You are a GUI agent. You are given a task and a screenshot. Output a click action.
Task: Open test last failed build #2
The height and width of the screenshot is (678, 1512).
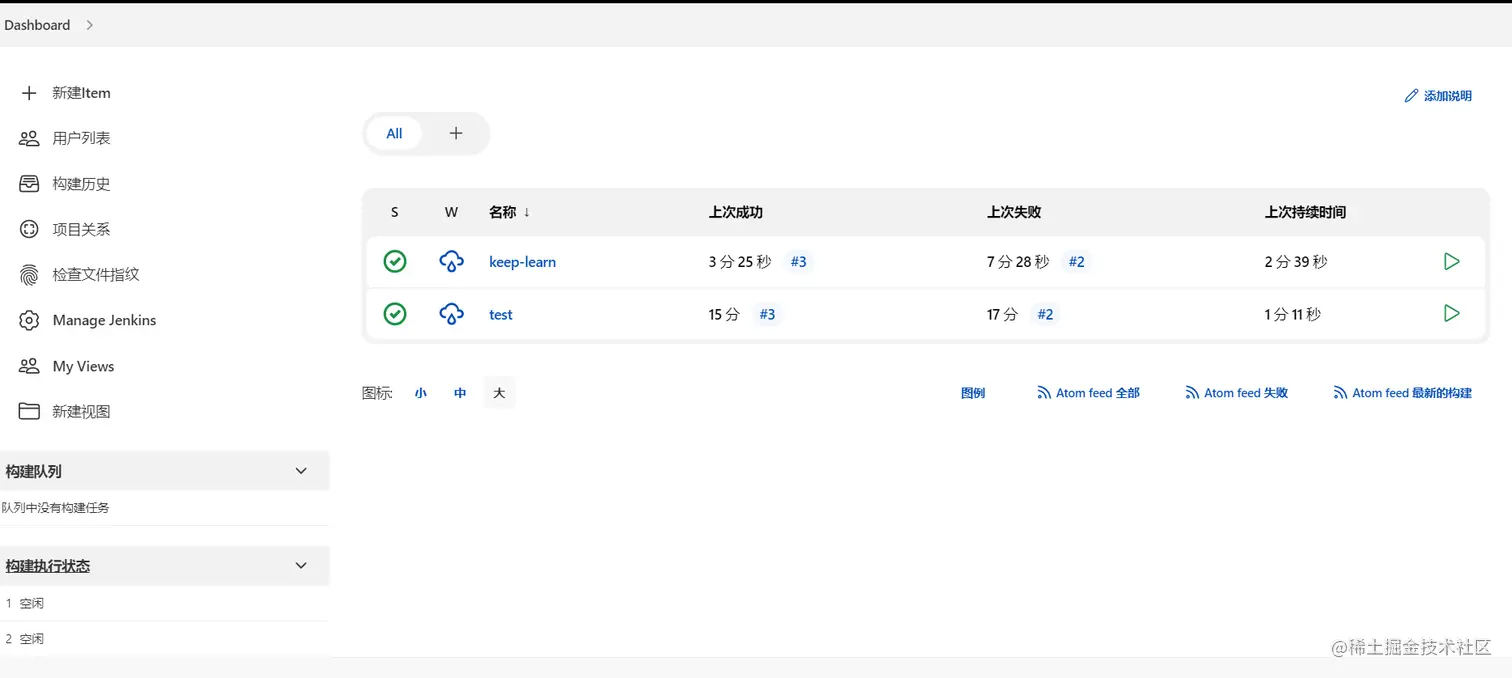click(x=1045, y=314)
